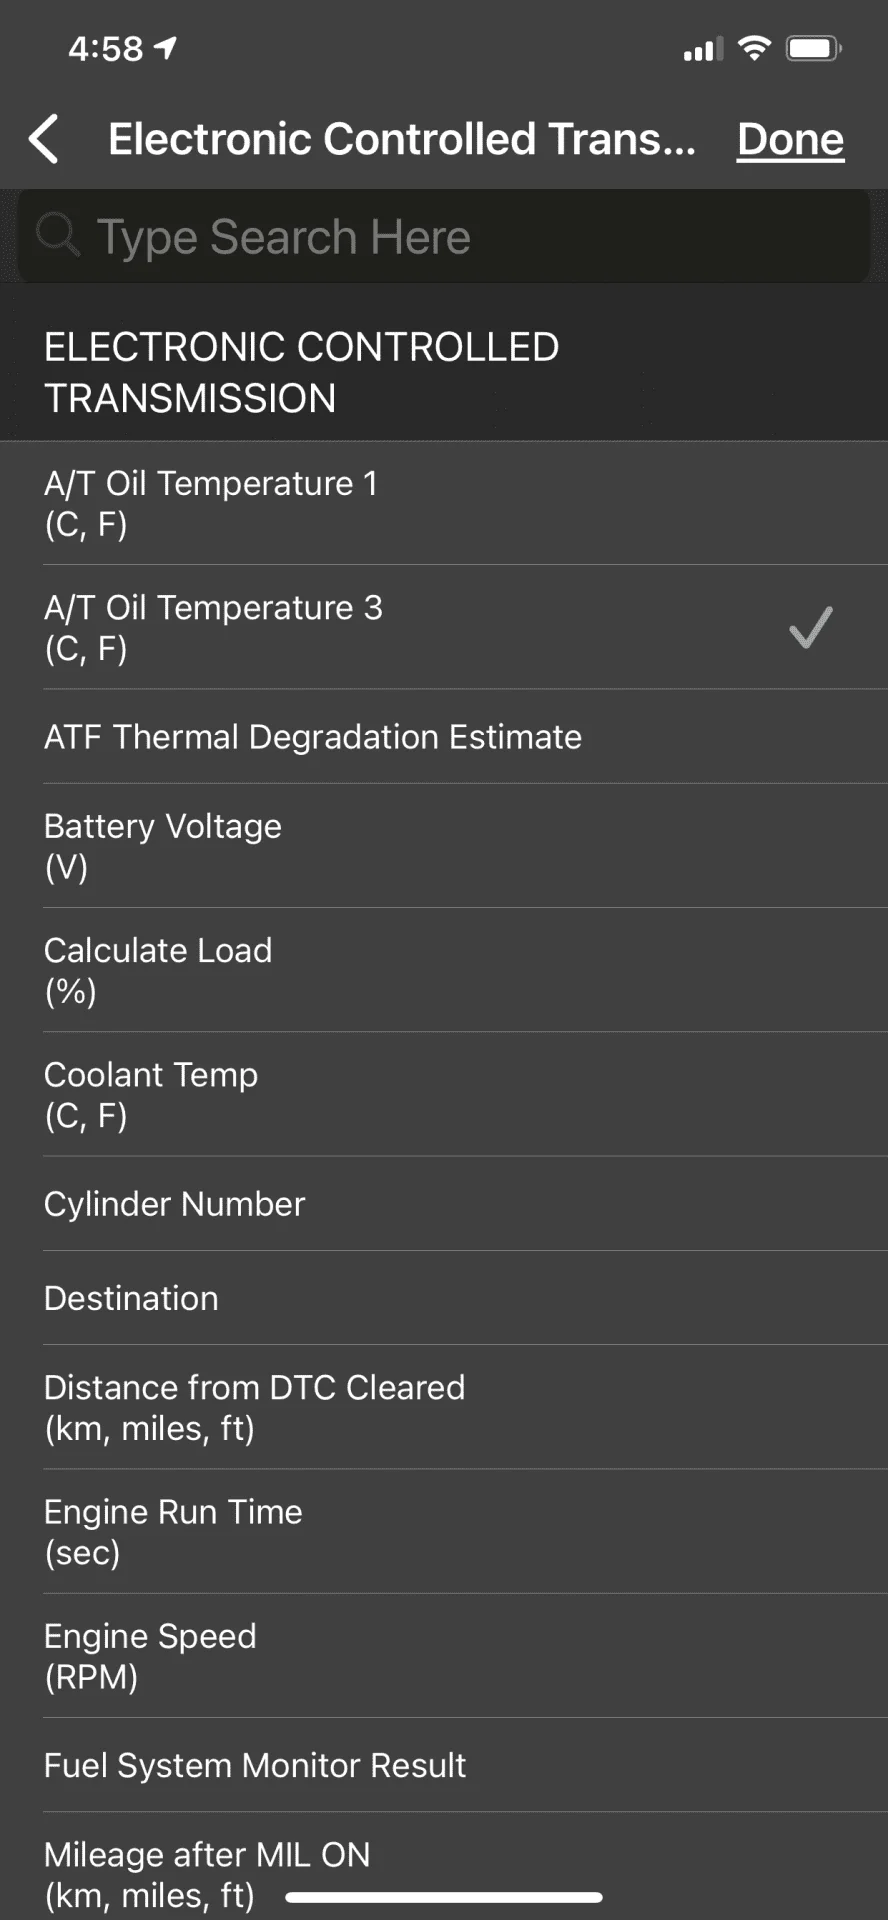Tap the back arrow icon
888x1920 pixels.
(x=45, y=139)
